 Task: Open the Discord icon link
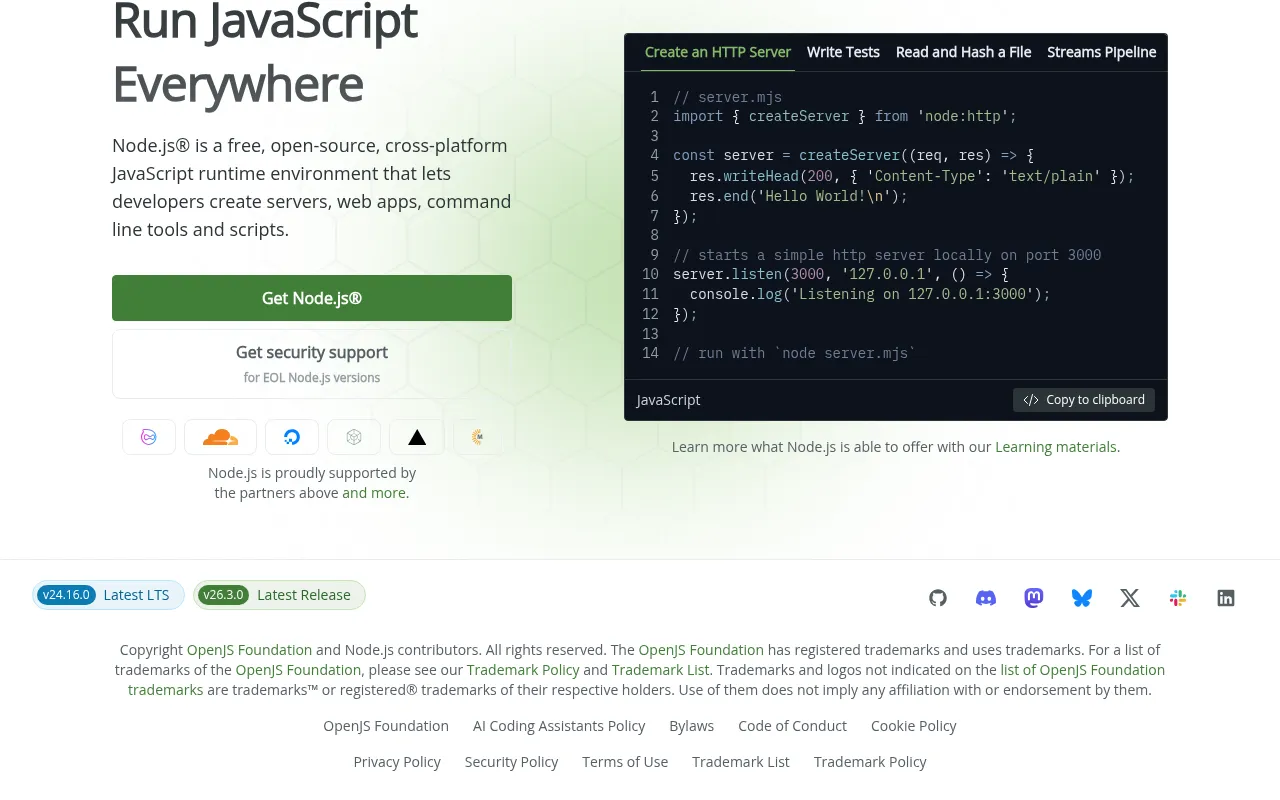(x=986, y=598)
